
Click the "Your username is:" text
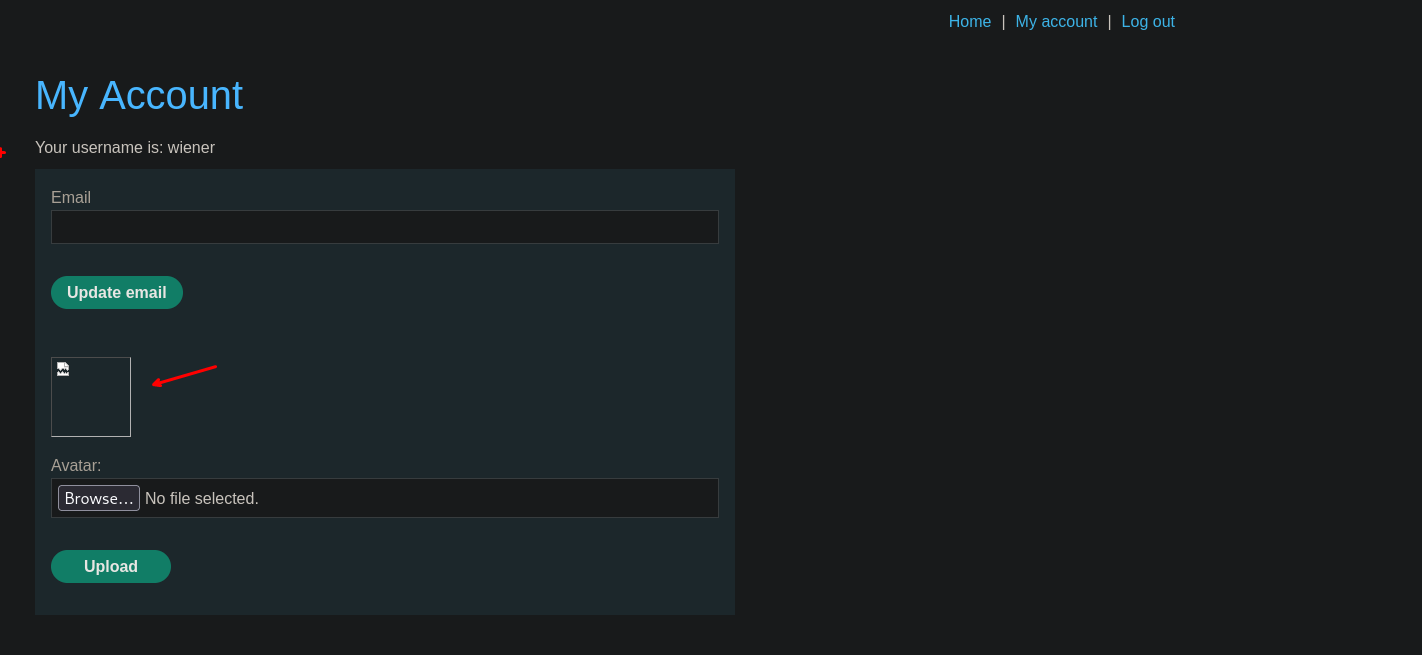point(99,148)
